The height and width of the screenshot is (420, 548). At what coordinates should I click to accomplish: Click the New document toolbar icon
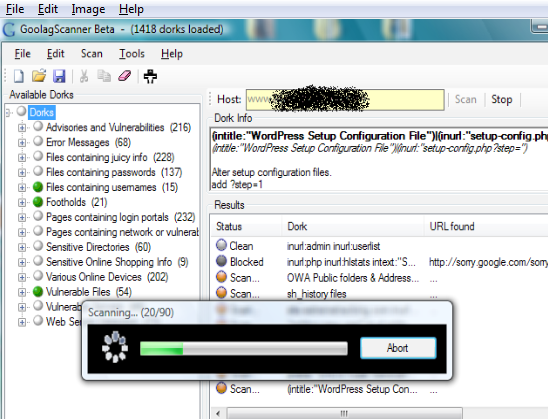point(19,76)
